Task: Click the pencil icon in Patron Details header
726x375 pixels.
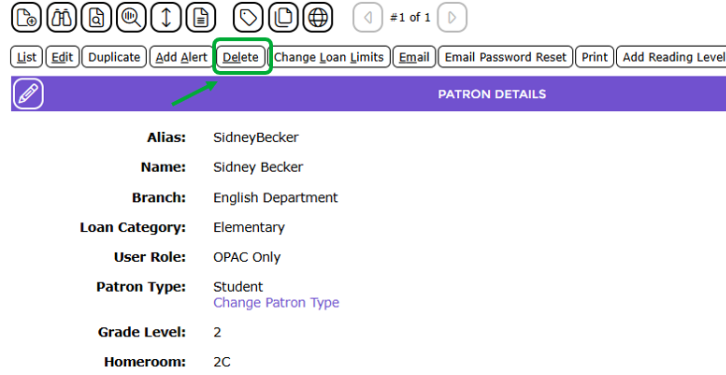Action: (28, 94)
